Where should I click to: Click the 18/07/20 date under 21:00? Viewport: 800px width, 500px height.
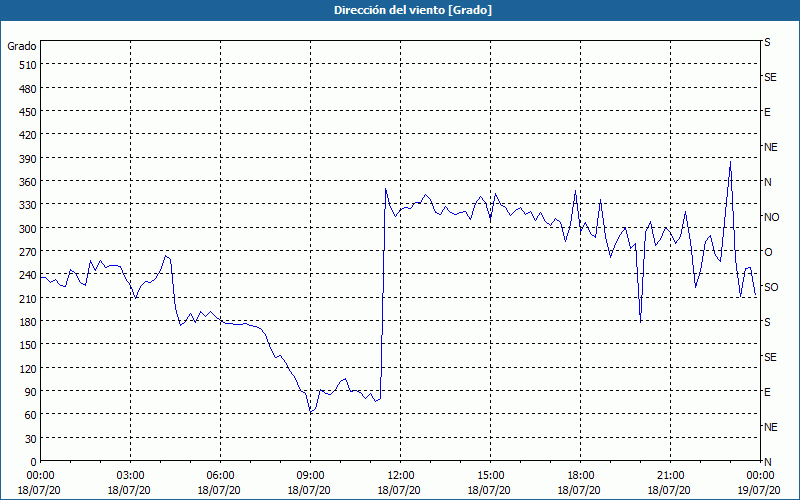tap(669, 491)
